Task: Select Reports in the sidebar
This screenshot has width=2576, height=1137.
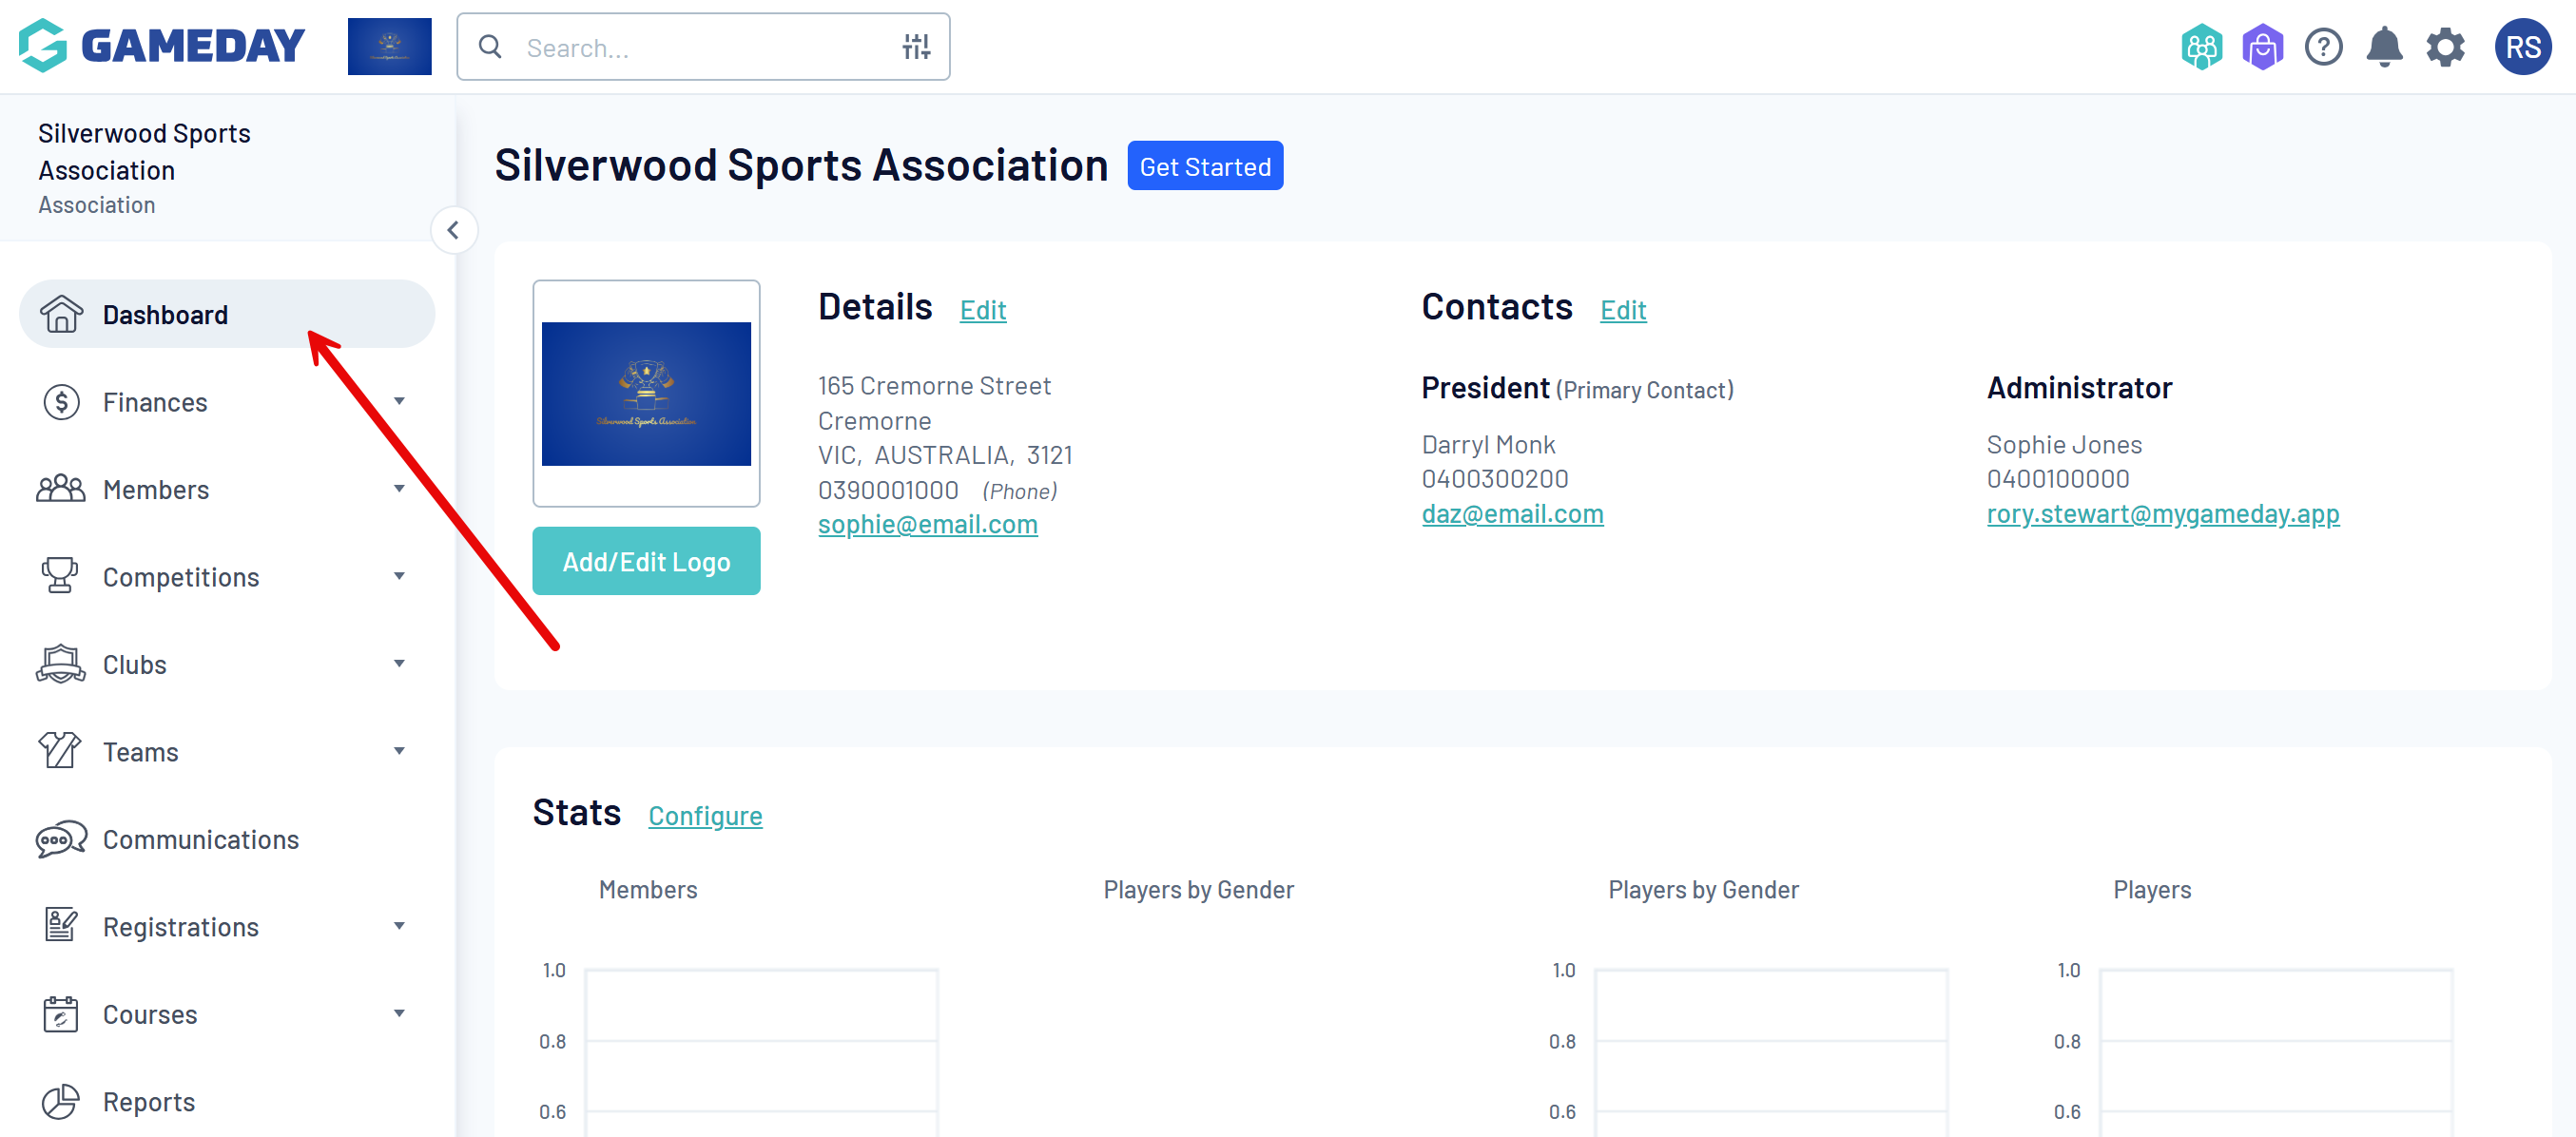Action: point(148,1102)
